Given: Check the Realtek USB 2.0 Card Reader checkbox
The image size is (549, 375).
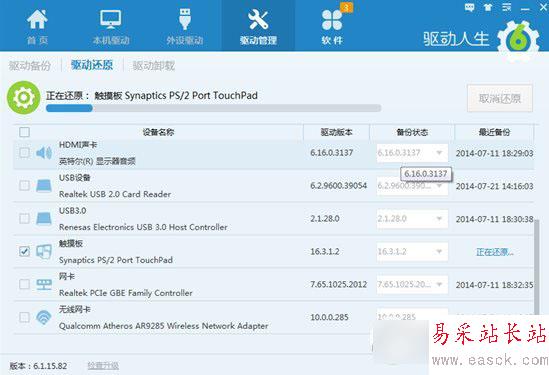Looking at the screenshot, I should [24, 186].
